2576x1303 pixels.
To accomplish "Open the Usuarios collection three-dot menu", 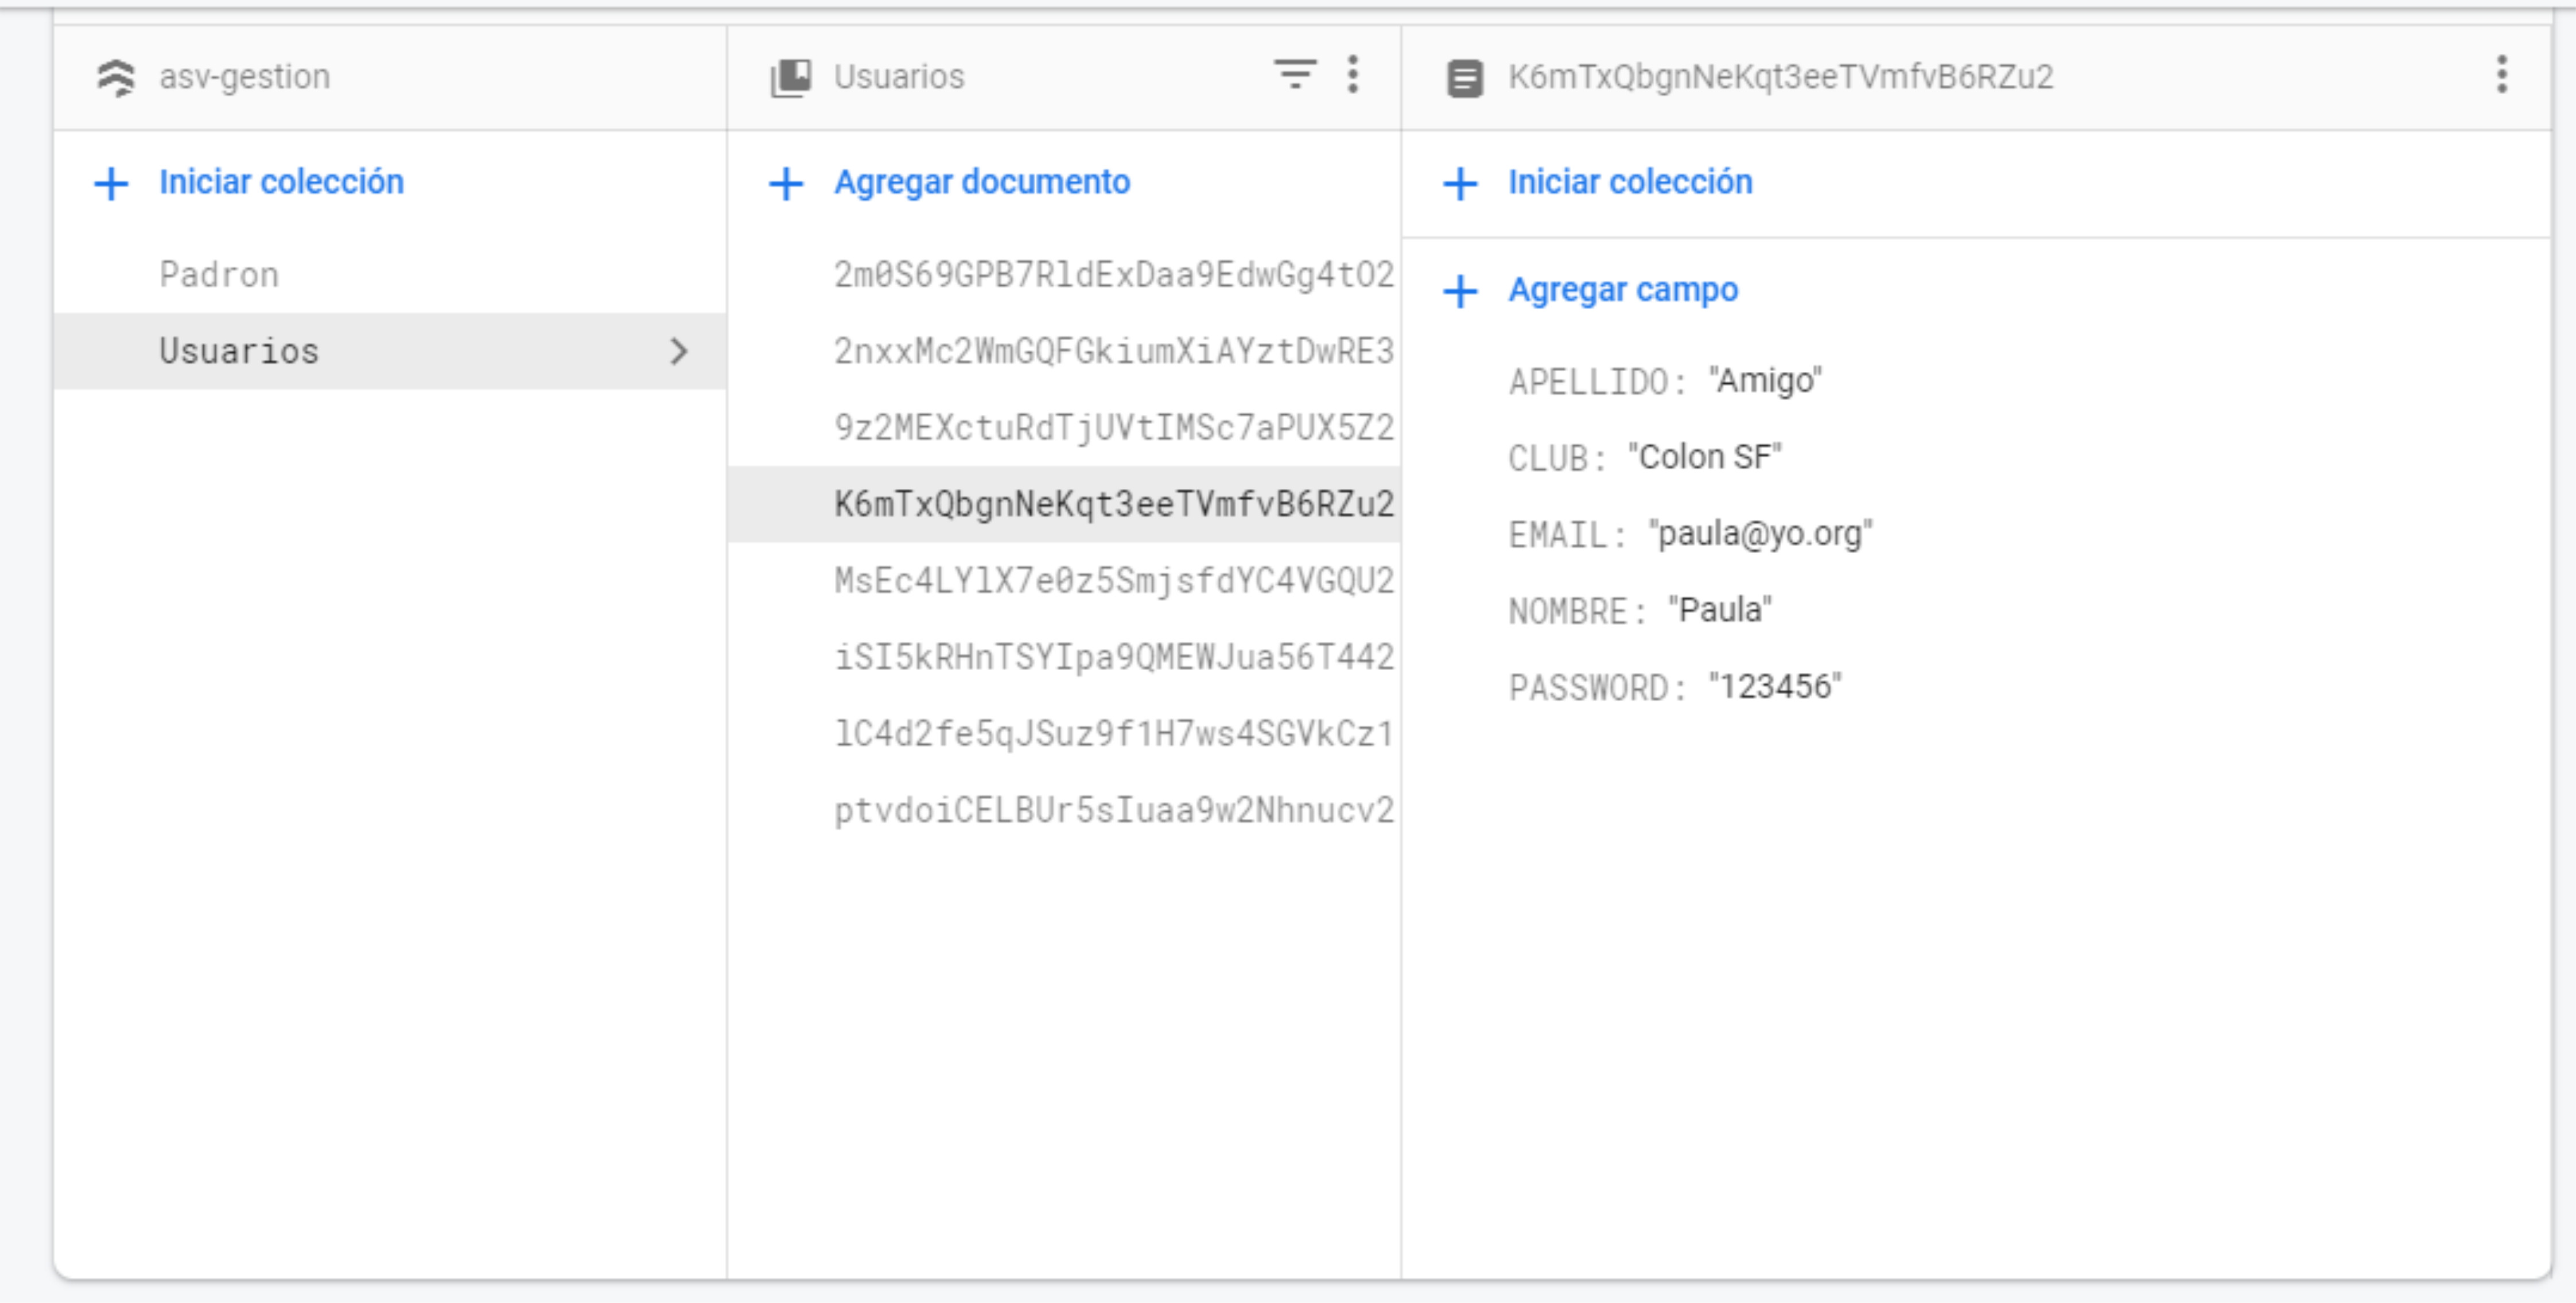I will (1353, 75).
